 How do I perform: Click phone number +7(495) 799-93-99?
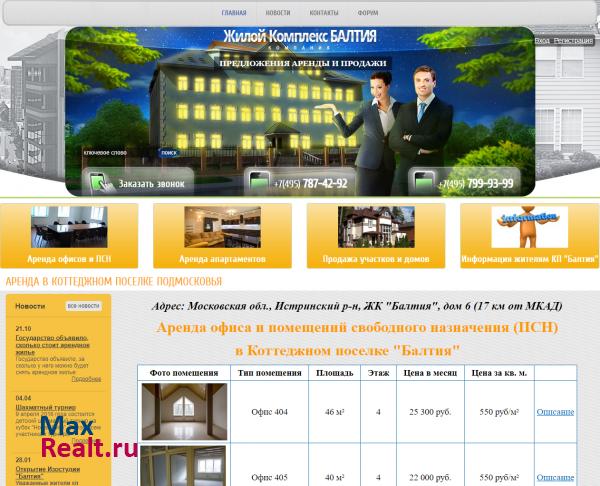pos(476,184)
